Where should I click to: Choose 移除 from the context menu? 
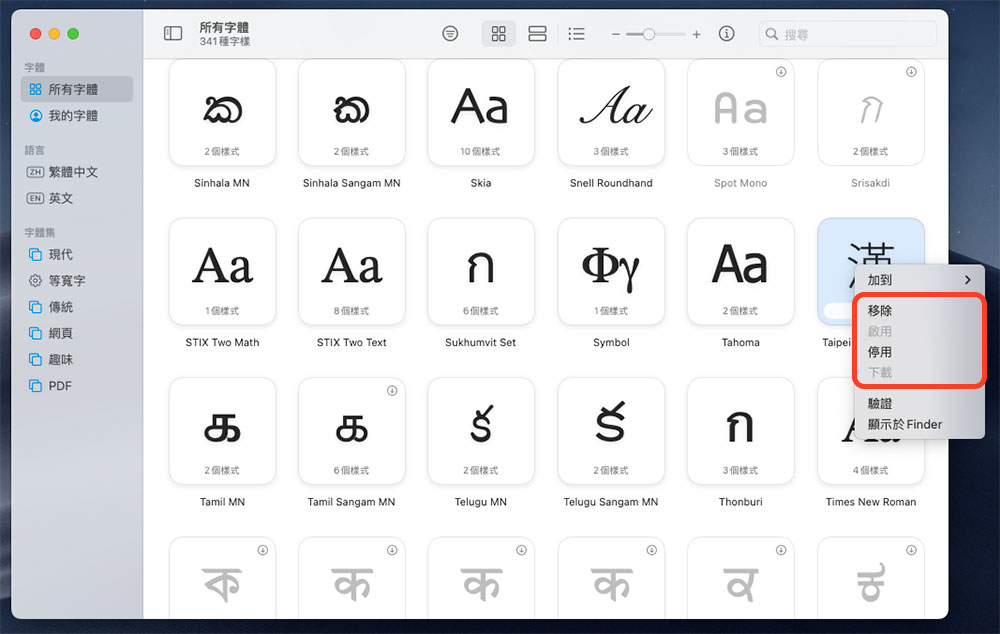(x=880, y=311)
